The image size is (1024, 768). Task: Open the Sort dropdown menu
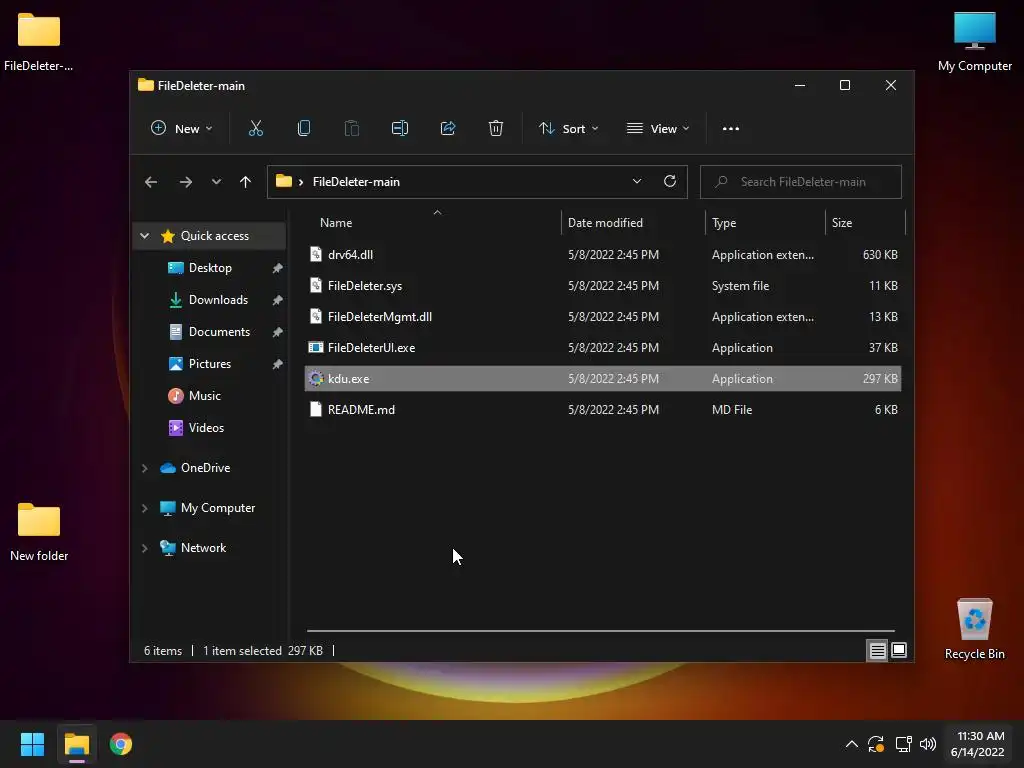(568, 129)
